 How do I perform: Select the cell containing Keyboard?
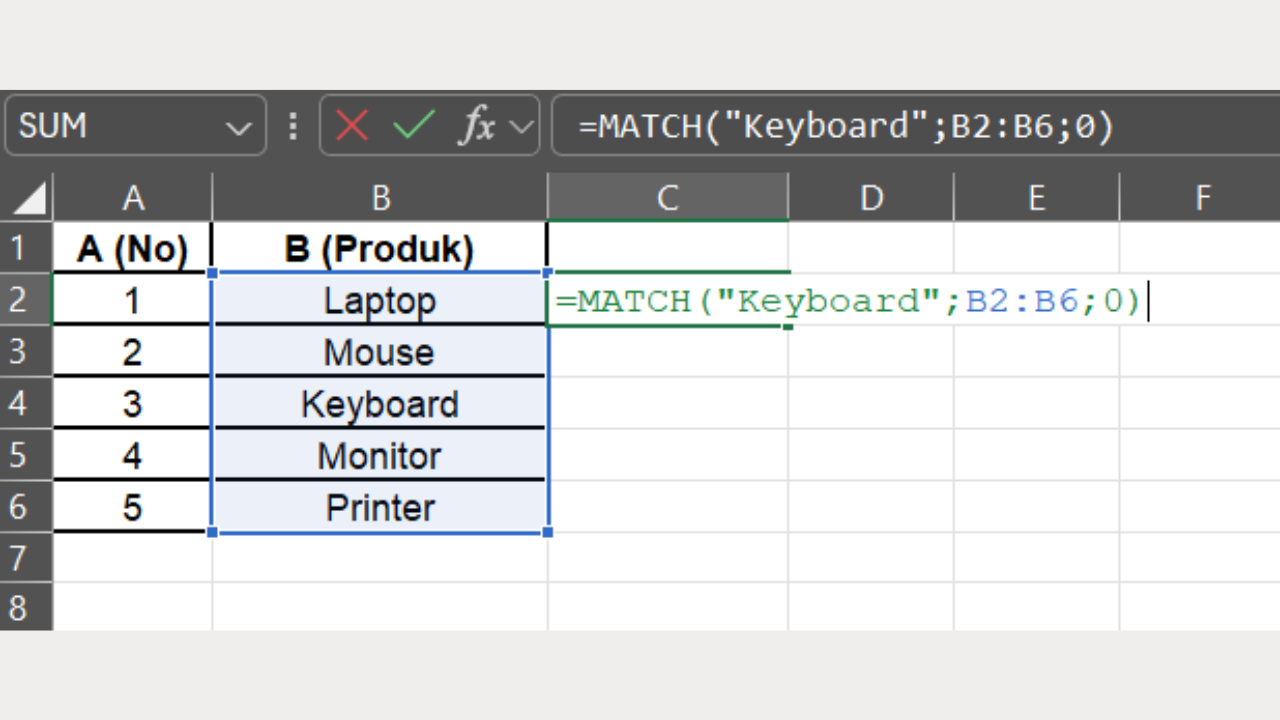click(380, 403)
